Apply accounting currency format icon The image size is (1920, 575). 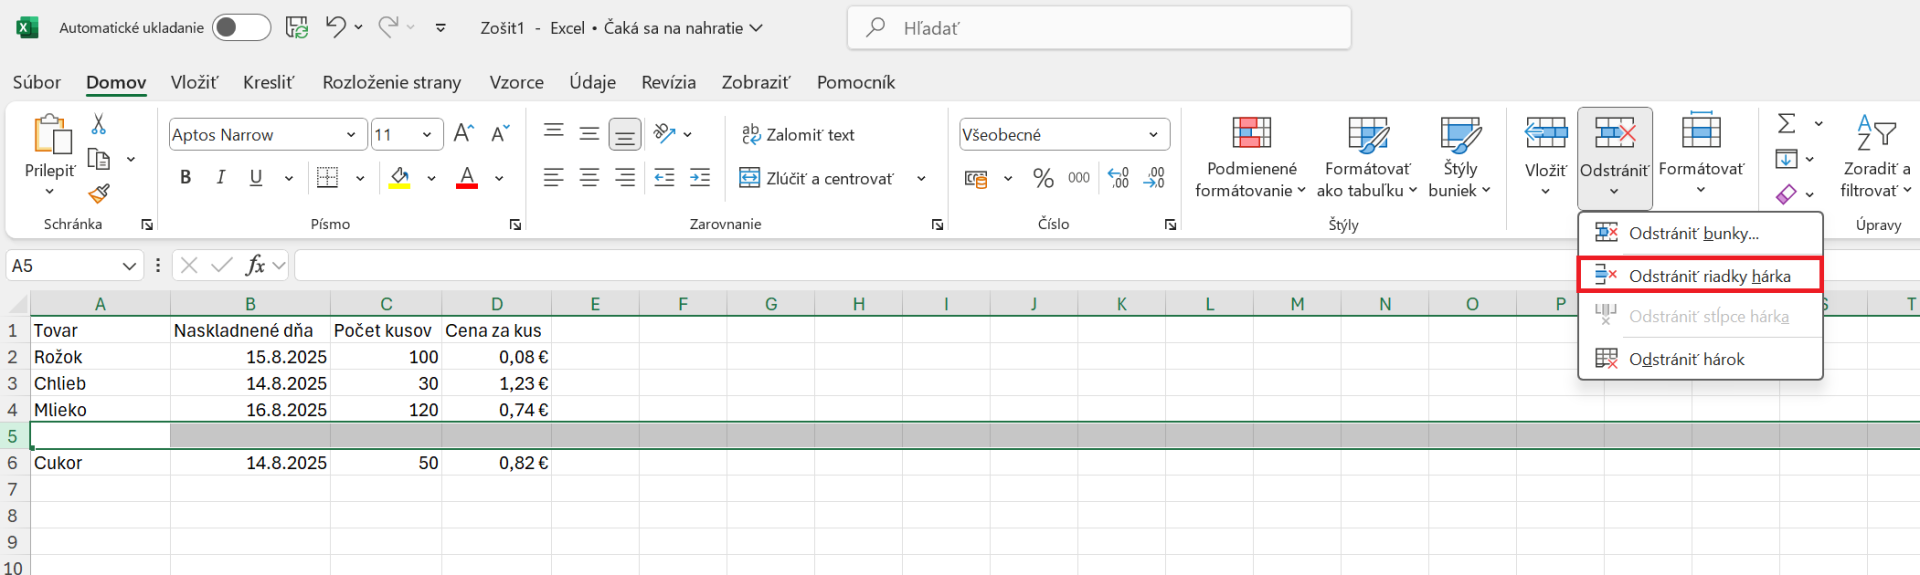[x=976, y=179]
